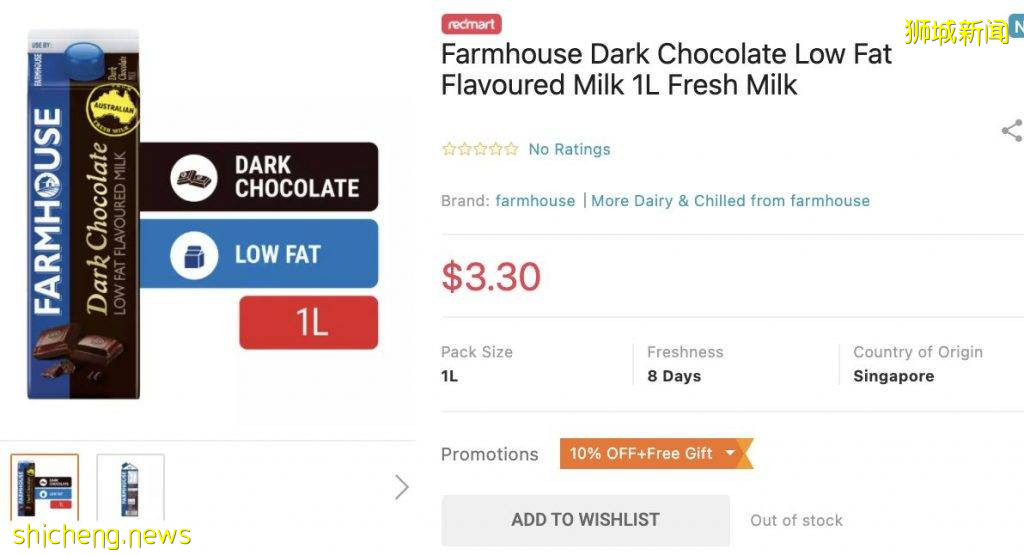The width and height of the screenshot is (1024, 555).
Task: Open More Dairy & Chilled from farmhouse
Action: pos(730,201)
